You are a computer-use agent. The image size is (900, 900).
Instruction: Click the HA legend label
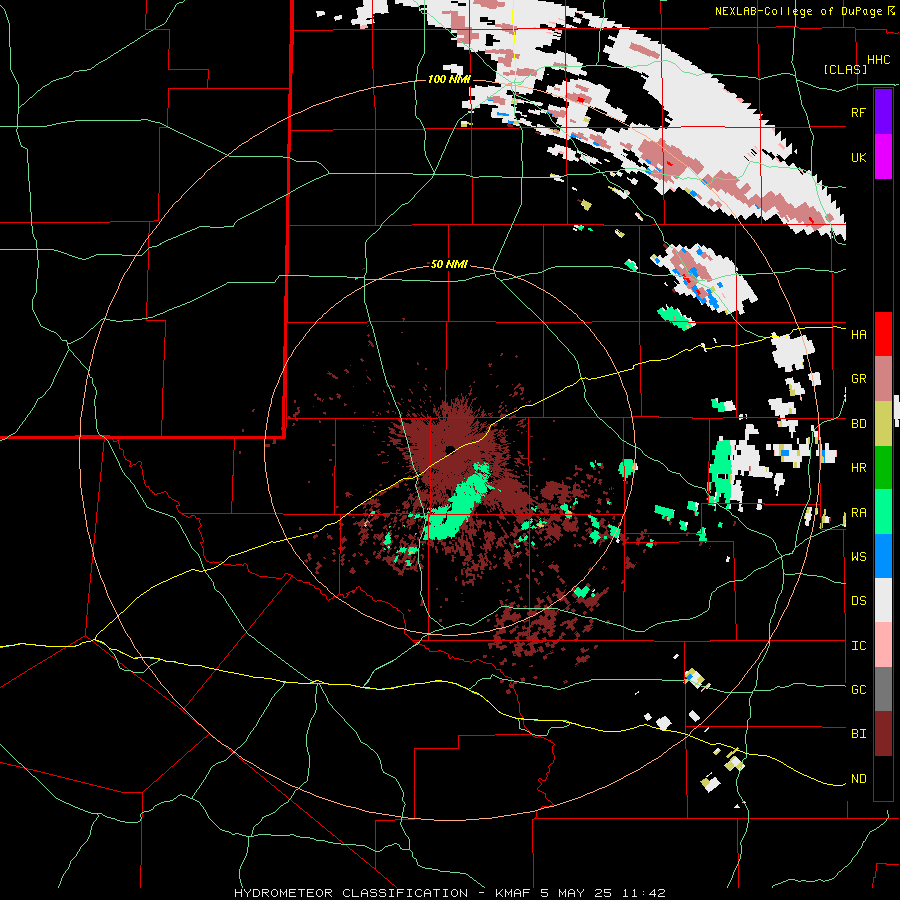[858, 334]
